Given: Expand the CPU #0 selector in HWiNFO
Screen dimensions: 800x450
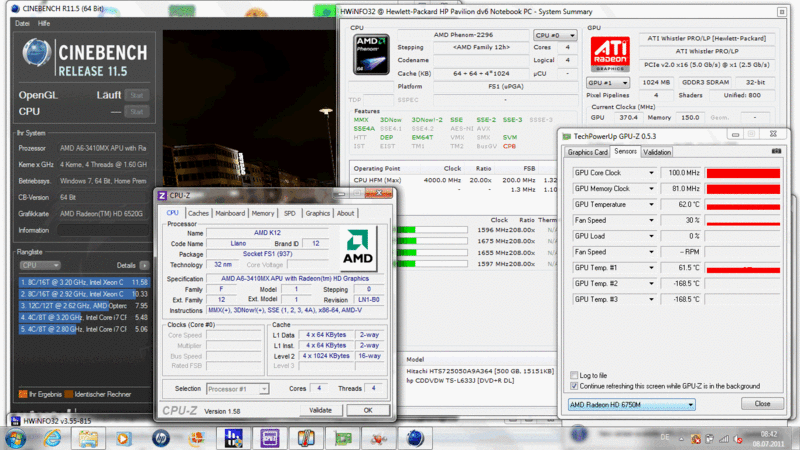Looking at the screenshot, I should click(553, 34).
